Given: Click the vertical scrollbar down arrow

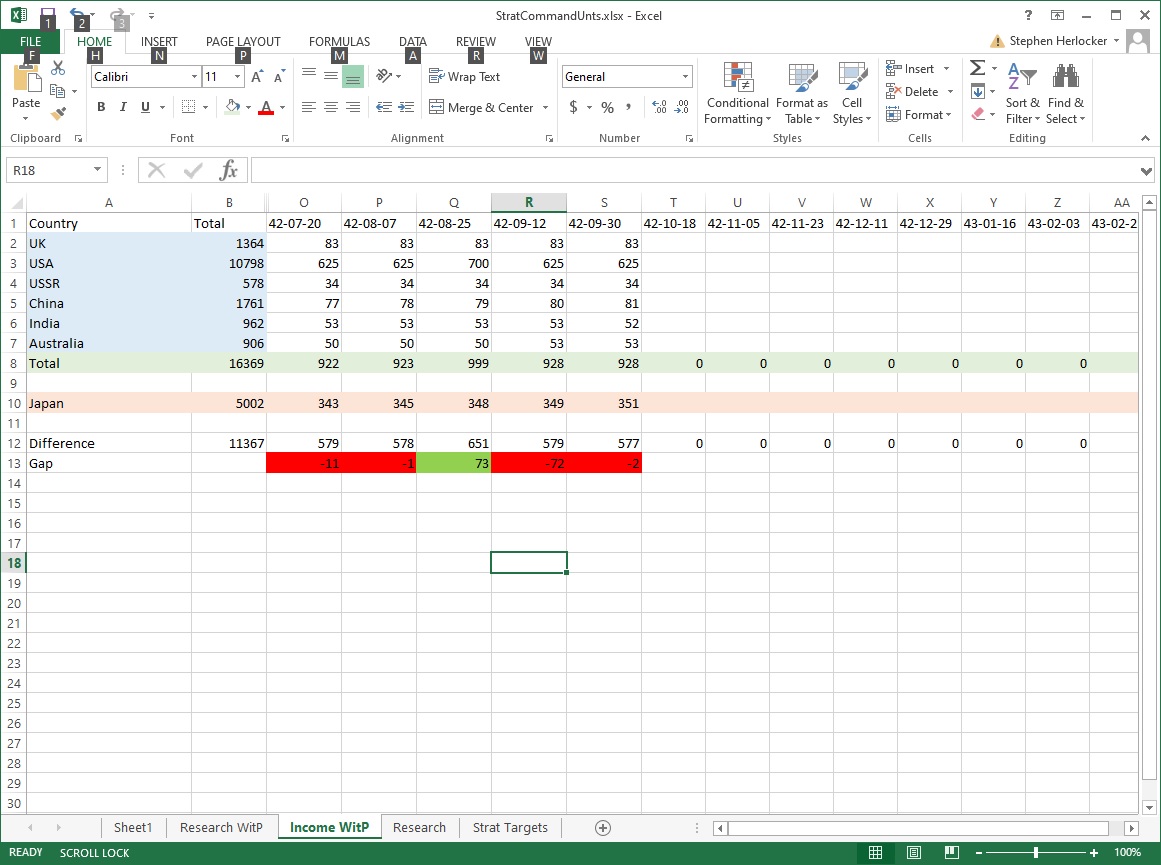Looking at the screenshot, I should click(x=1148, y=807).
